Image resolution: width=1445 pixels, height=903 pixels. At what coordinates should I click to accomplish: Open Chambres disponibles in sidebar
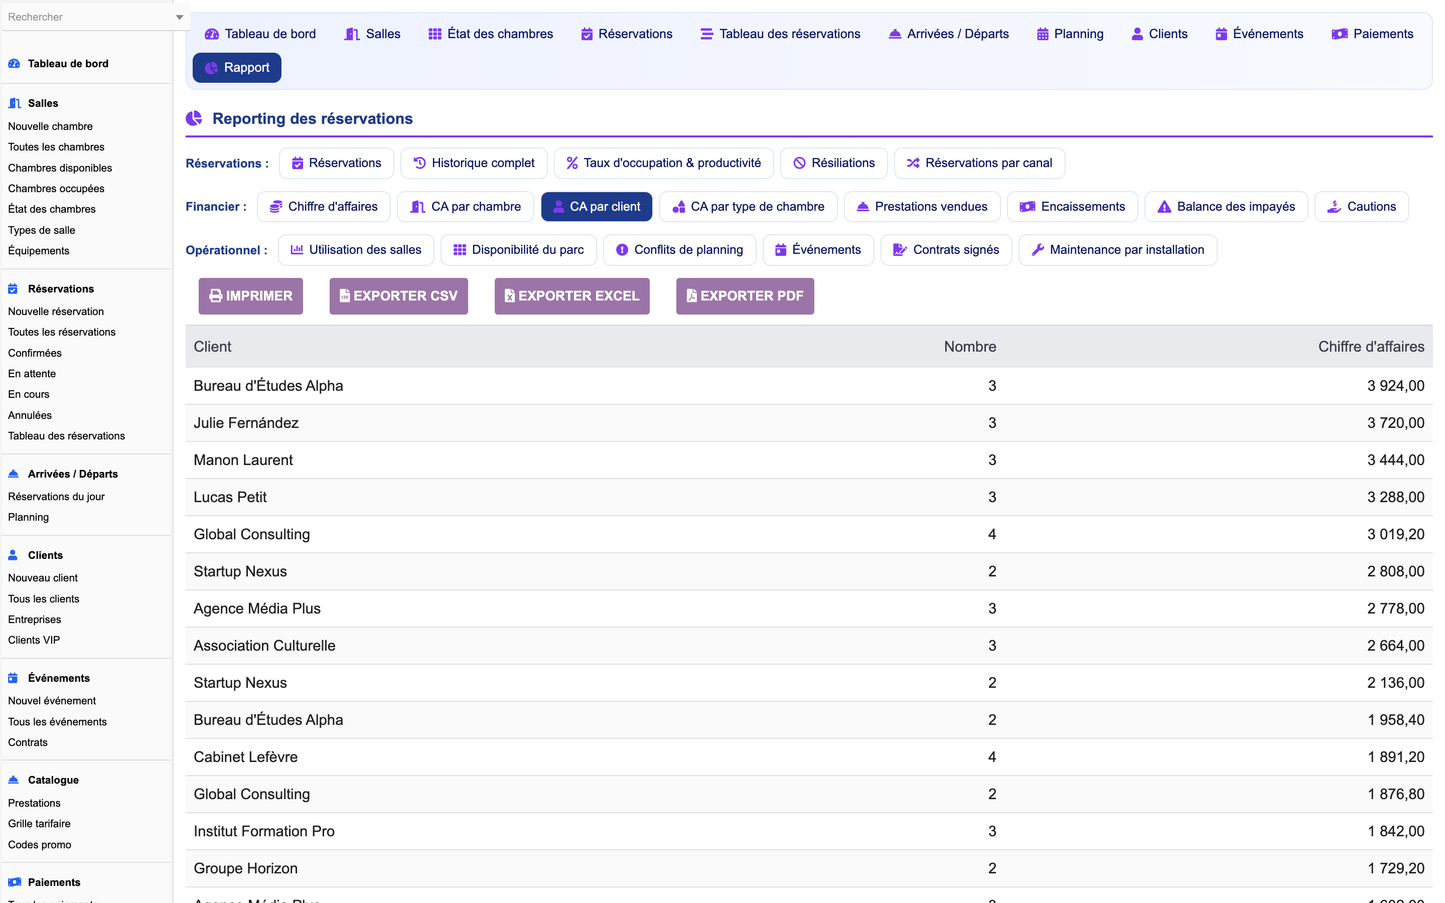[60, 168]
